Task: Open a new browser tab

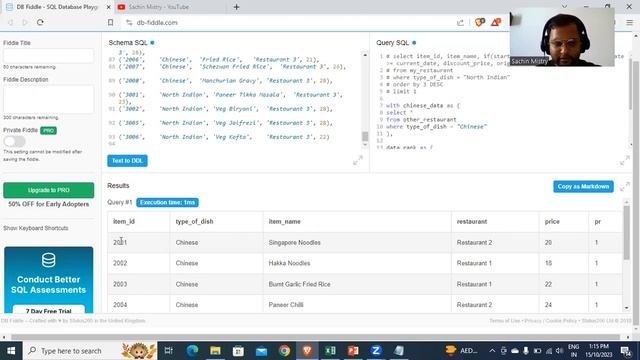Action: 236,7
